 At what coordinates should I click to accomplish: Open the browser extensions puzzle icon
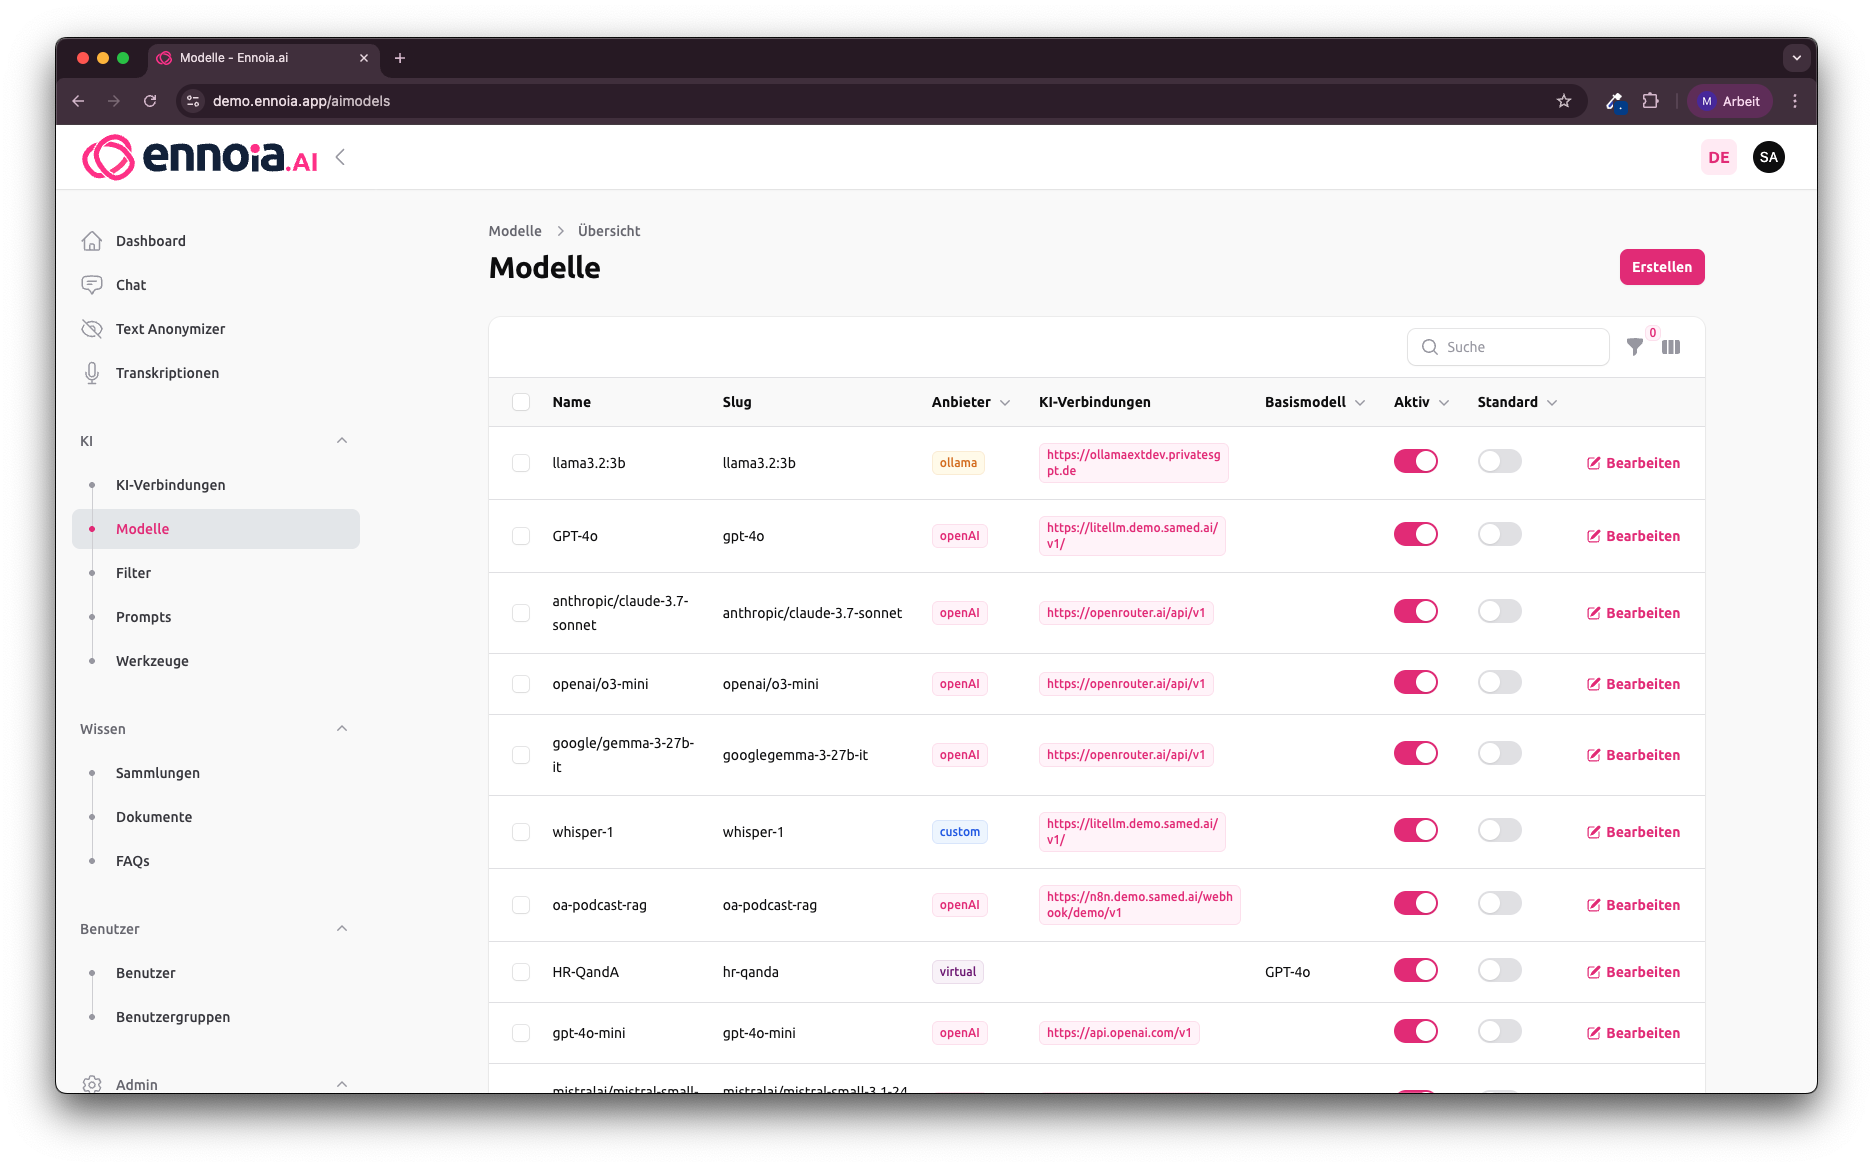click(1651, 101)
